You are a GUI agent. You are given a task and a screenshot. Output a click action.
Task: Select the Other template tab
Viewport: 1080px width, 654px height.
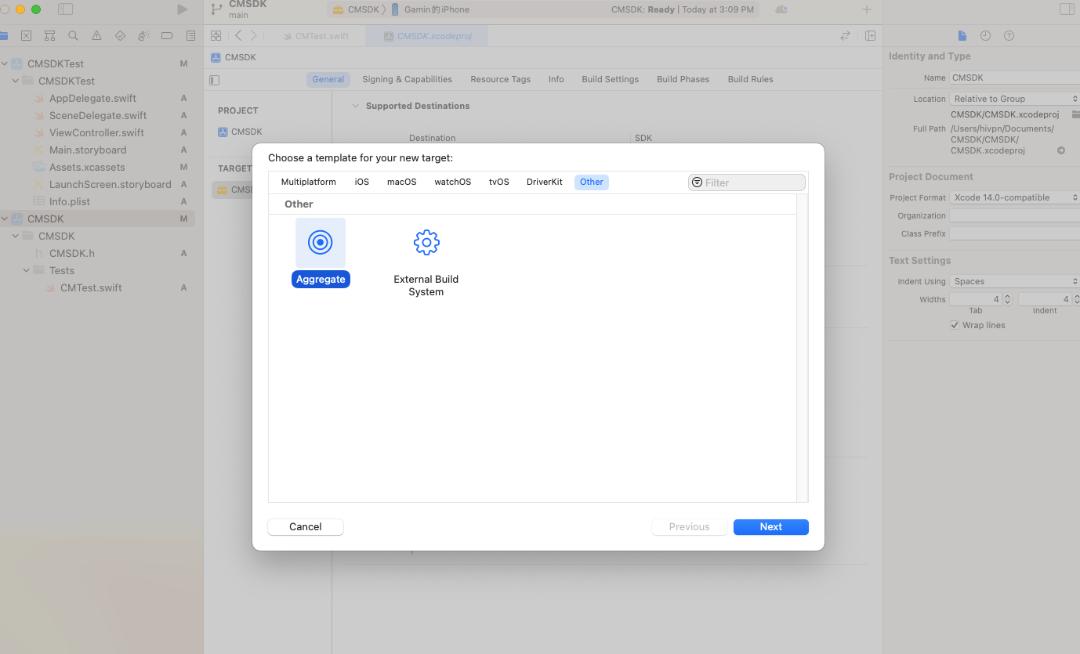coord(592,182)
